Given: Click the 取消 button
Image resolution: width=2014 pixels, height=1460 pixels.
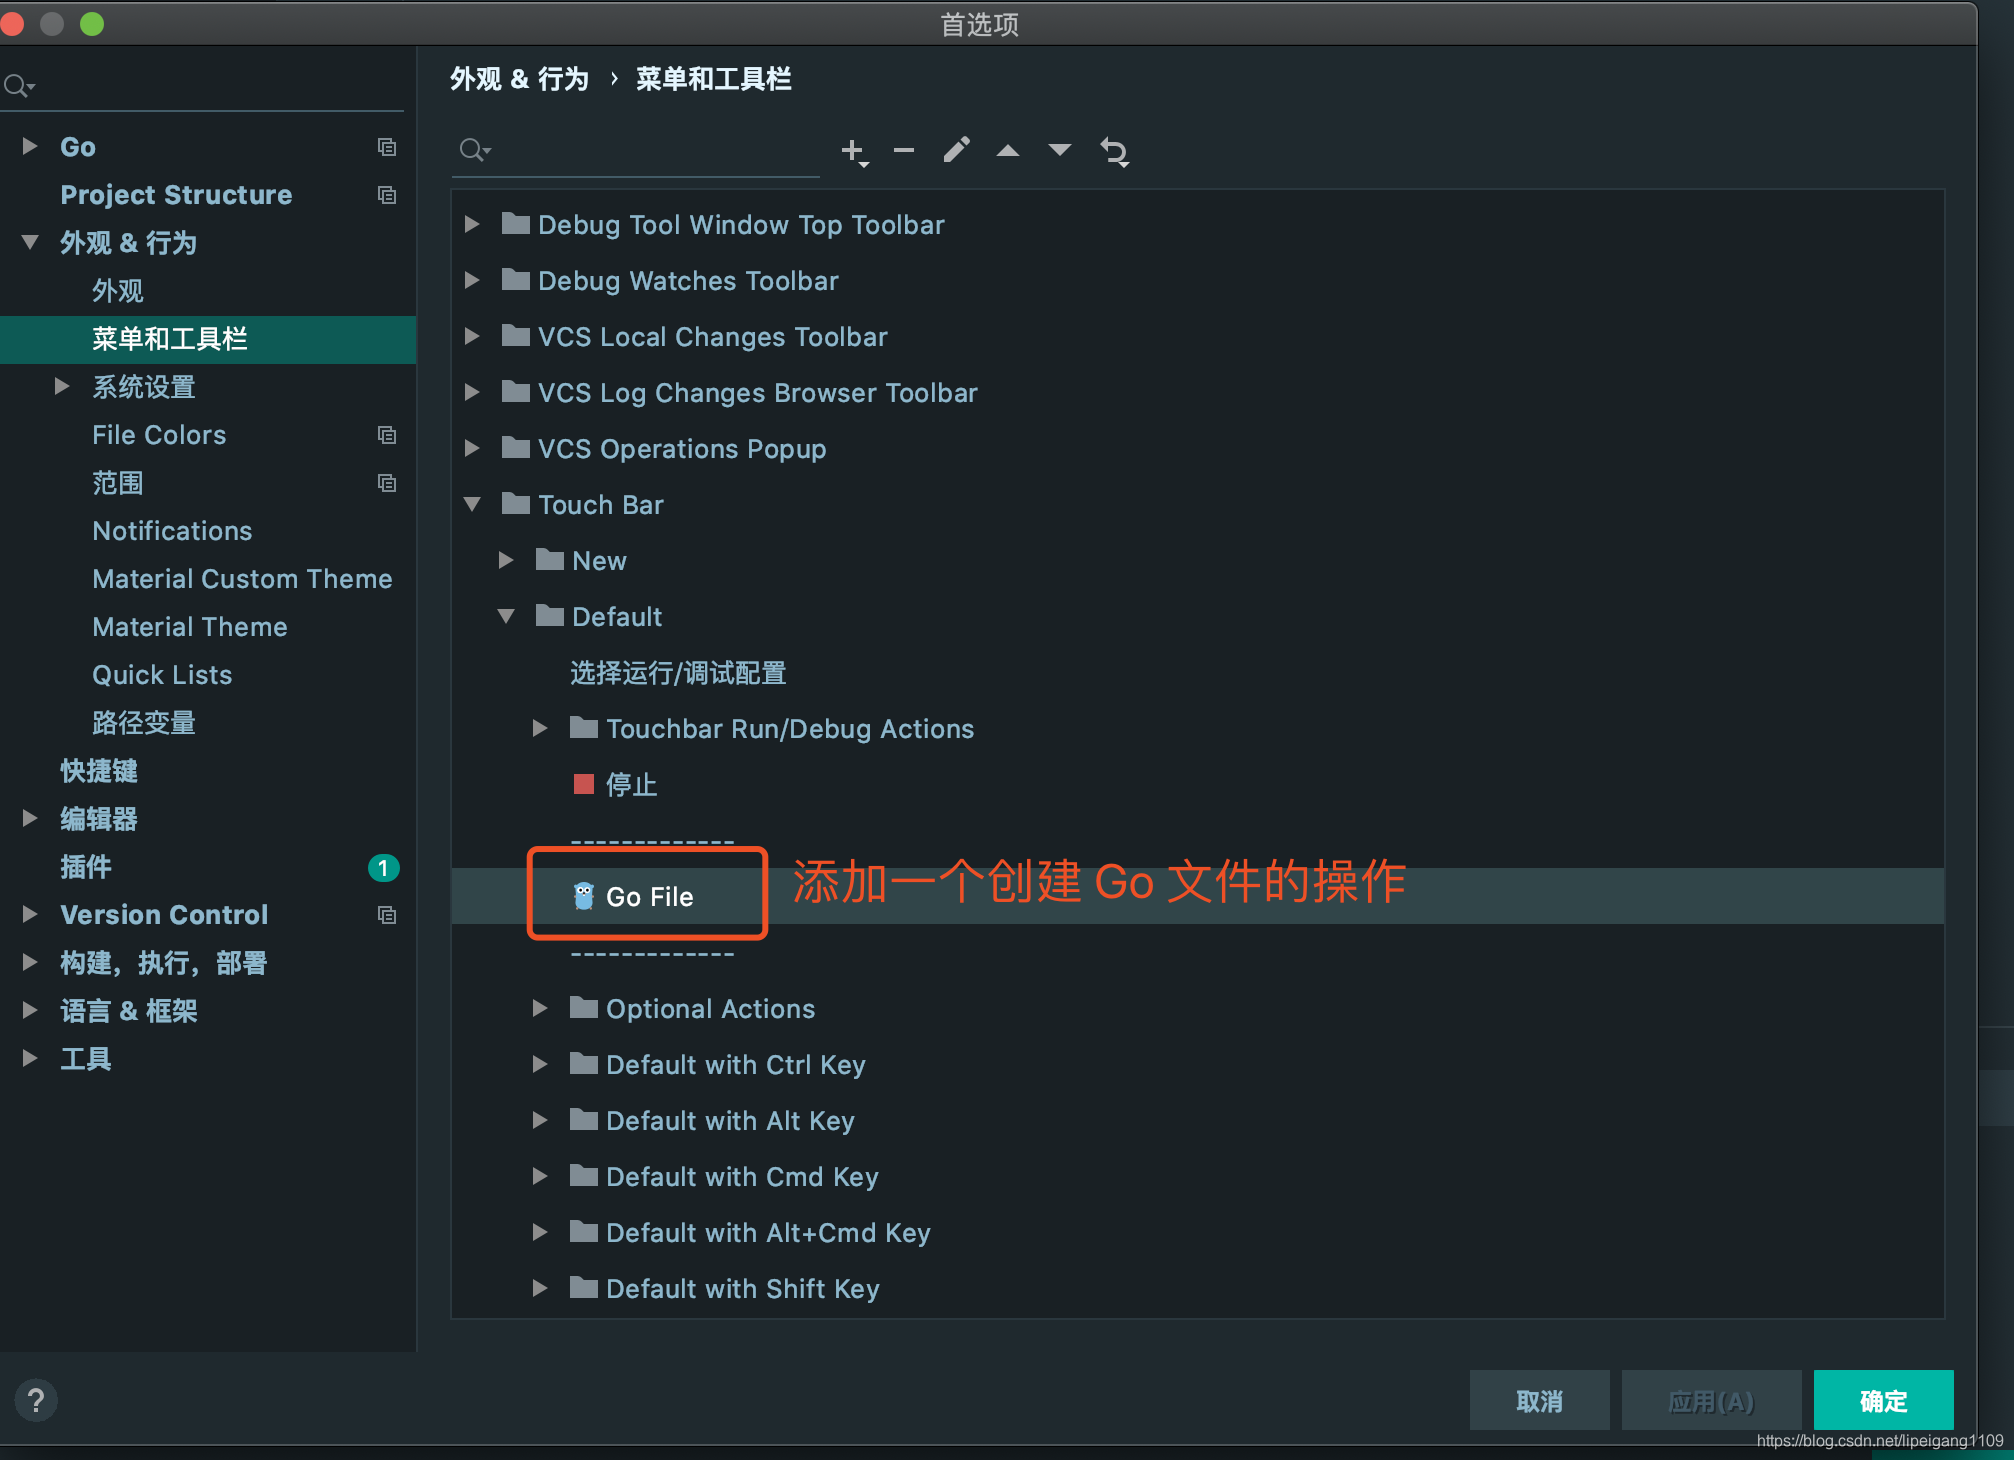Looking at the screenshot, I should (1539, 1400).
